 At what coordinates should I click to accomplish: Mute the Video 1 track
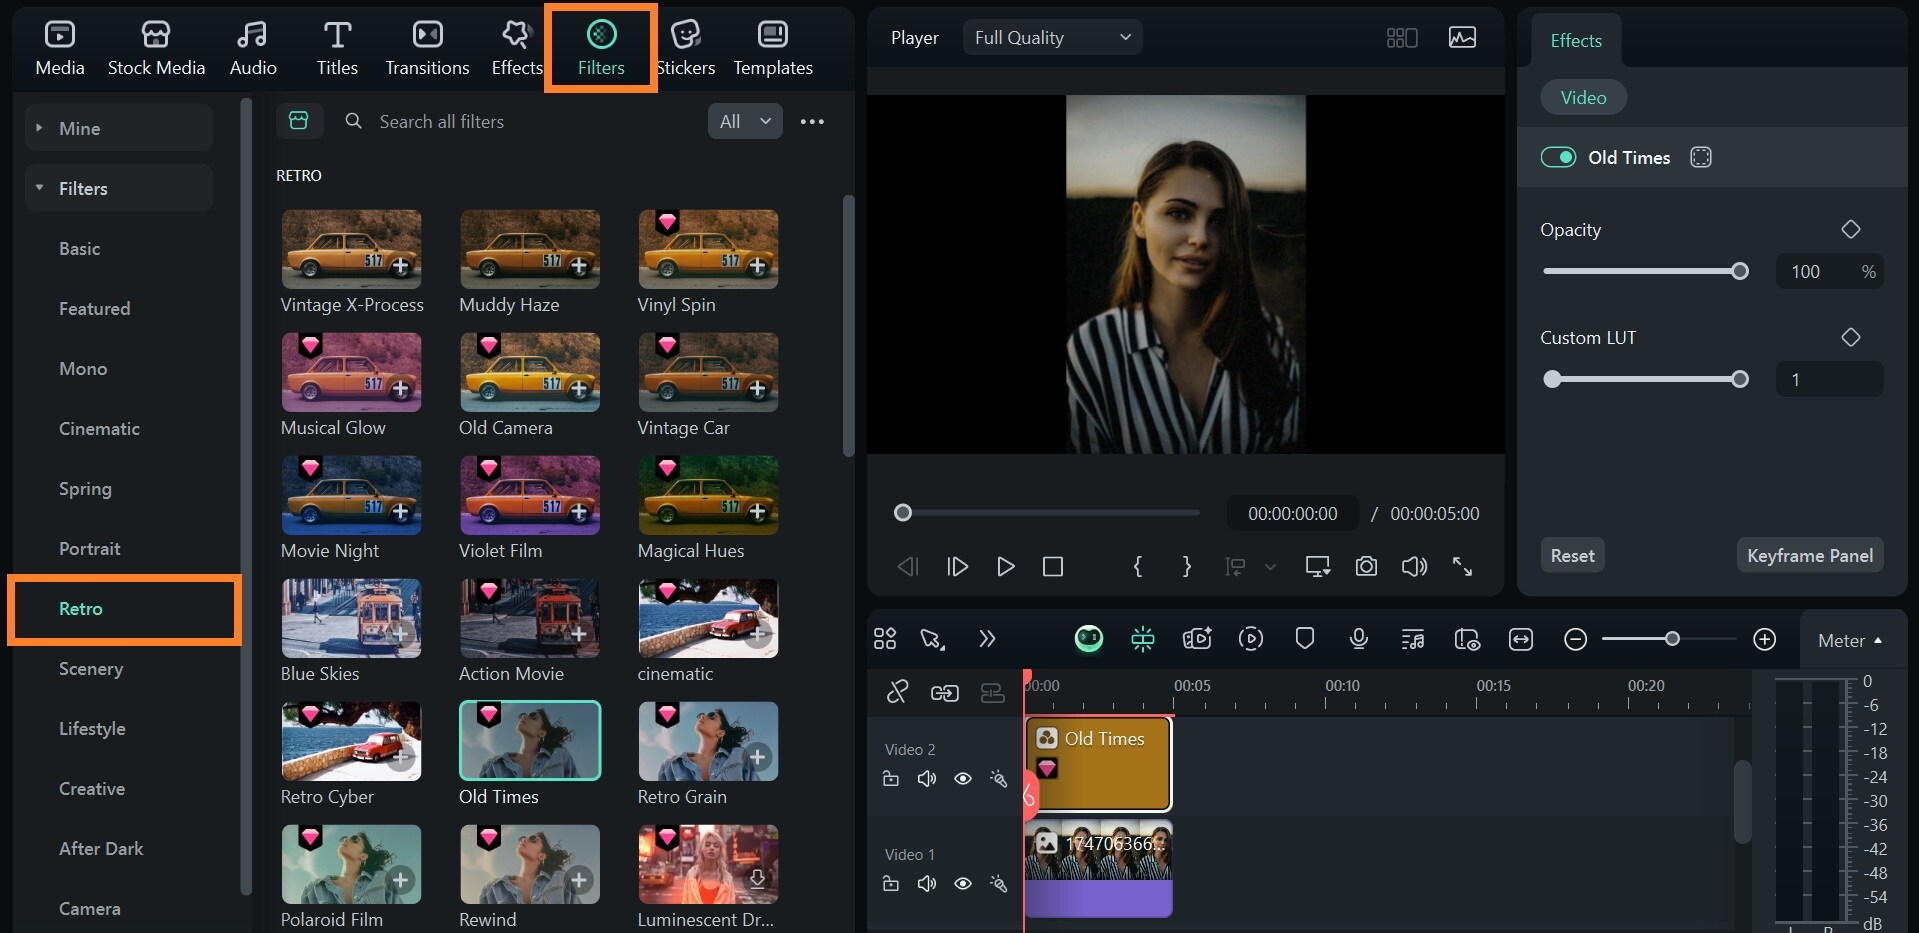(x=927, y=884)
